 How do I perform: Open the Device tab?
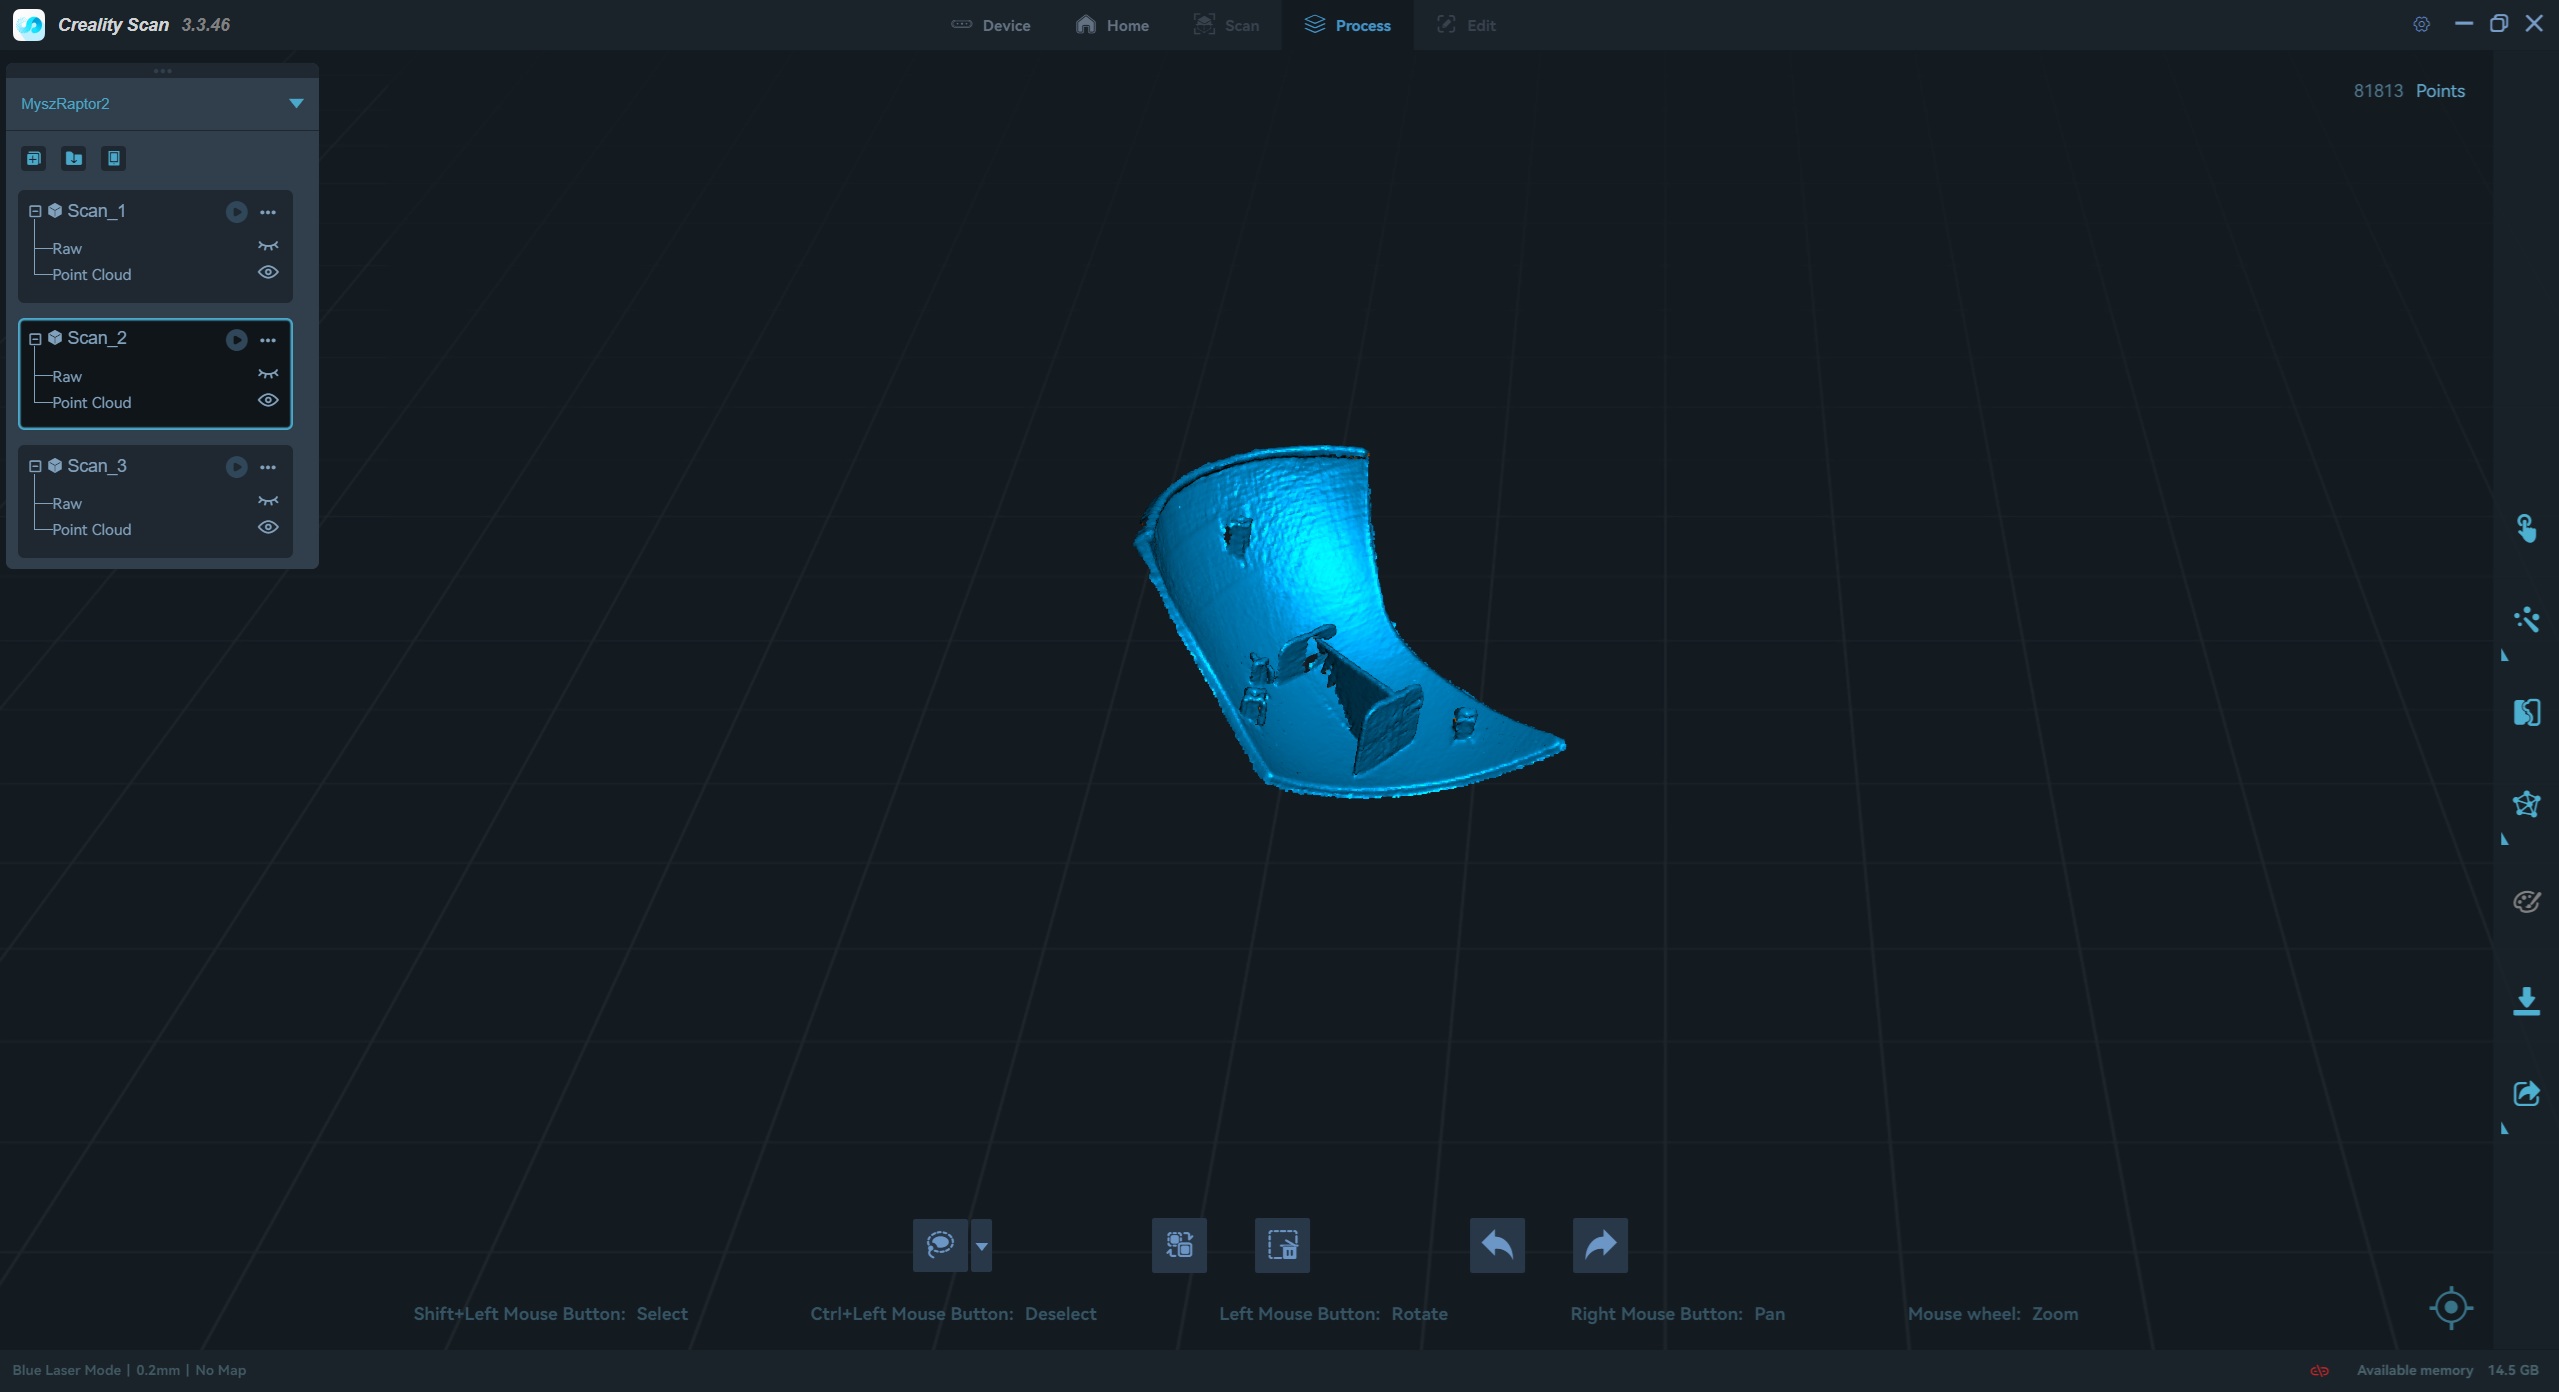990,25
